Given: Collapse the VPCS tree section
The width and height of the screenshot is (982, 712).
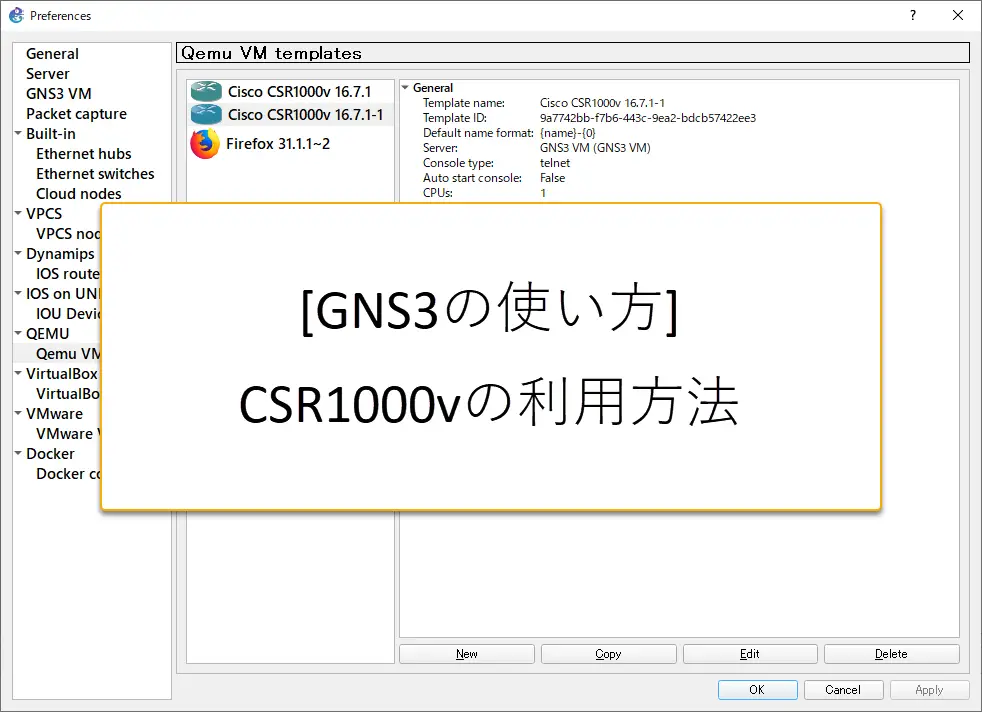Looking at the screenshot, I should pos(18,214).
